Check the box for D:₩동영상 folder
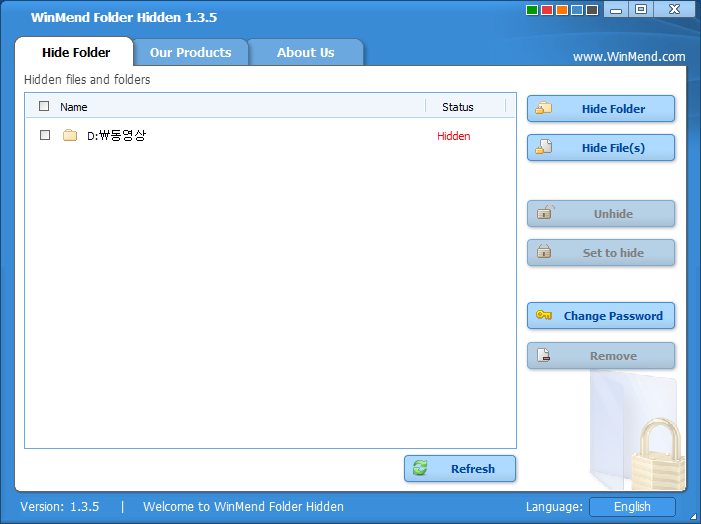 pos(45,135)
